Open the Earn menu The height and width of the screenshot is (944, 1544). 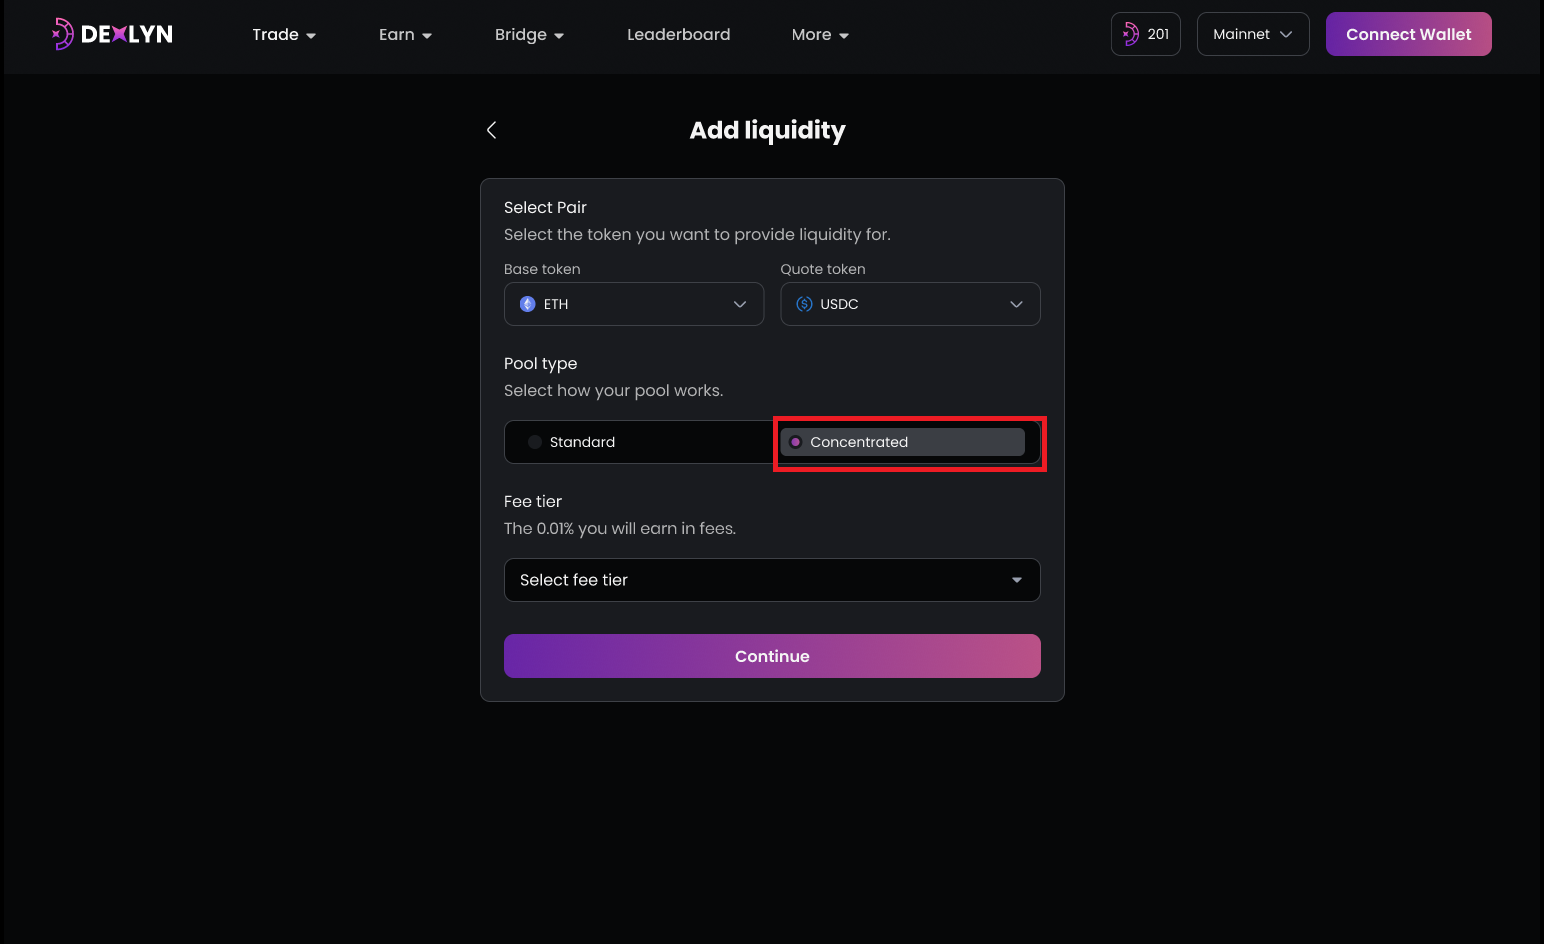[x=405, y=35]
